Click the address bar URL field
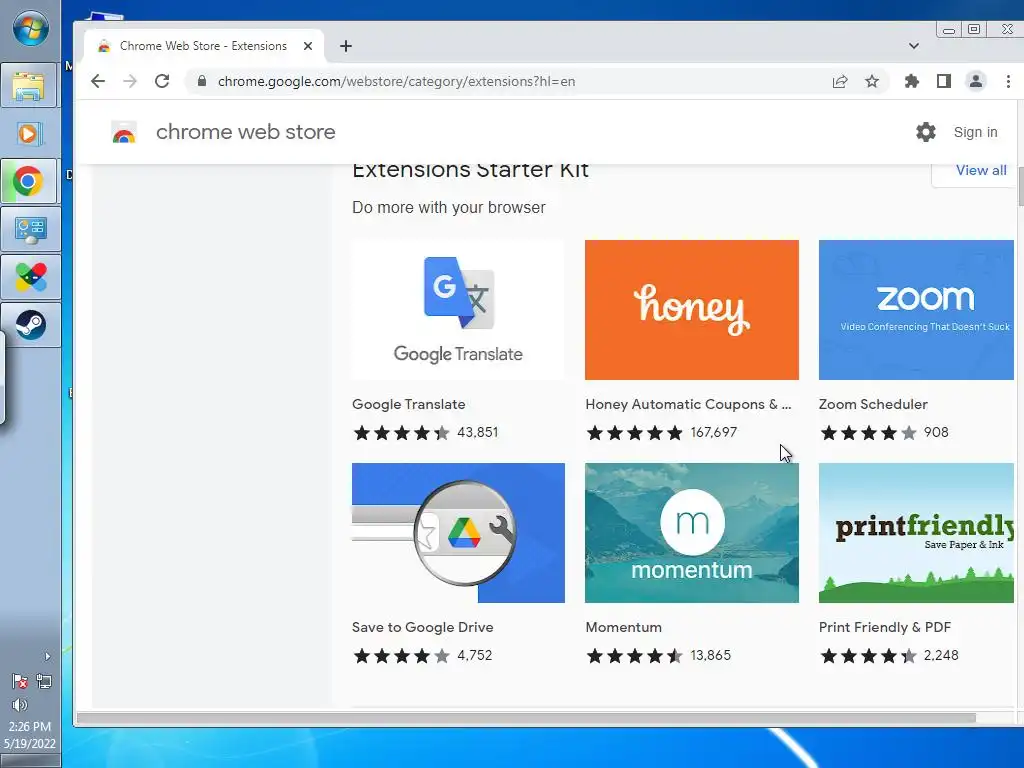The height and width of the screenshot is (768, 1024). pos(396,81)
